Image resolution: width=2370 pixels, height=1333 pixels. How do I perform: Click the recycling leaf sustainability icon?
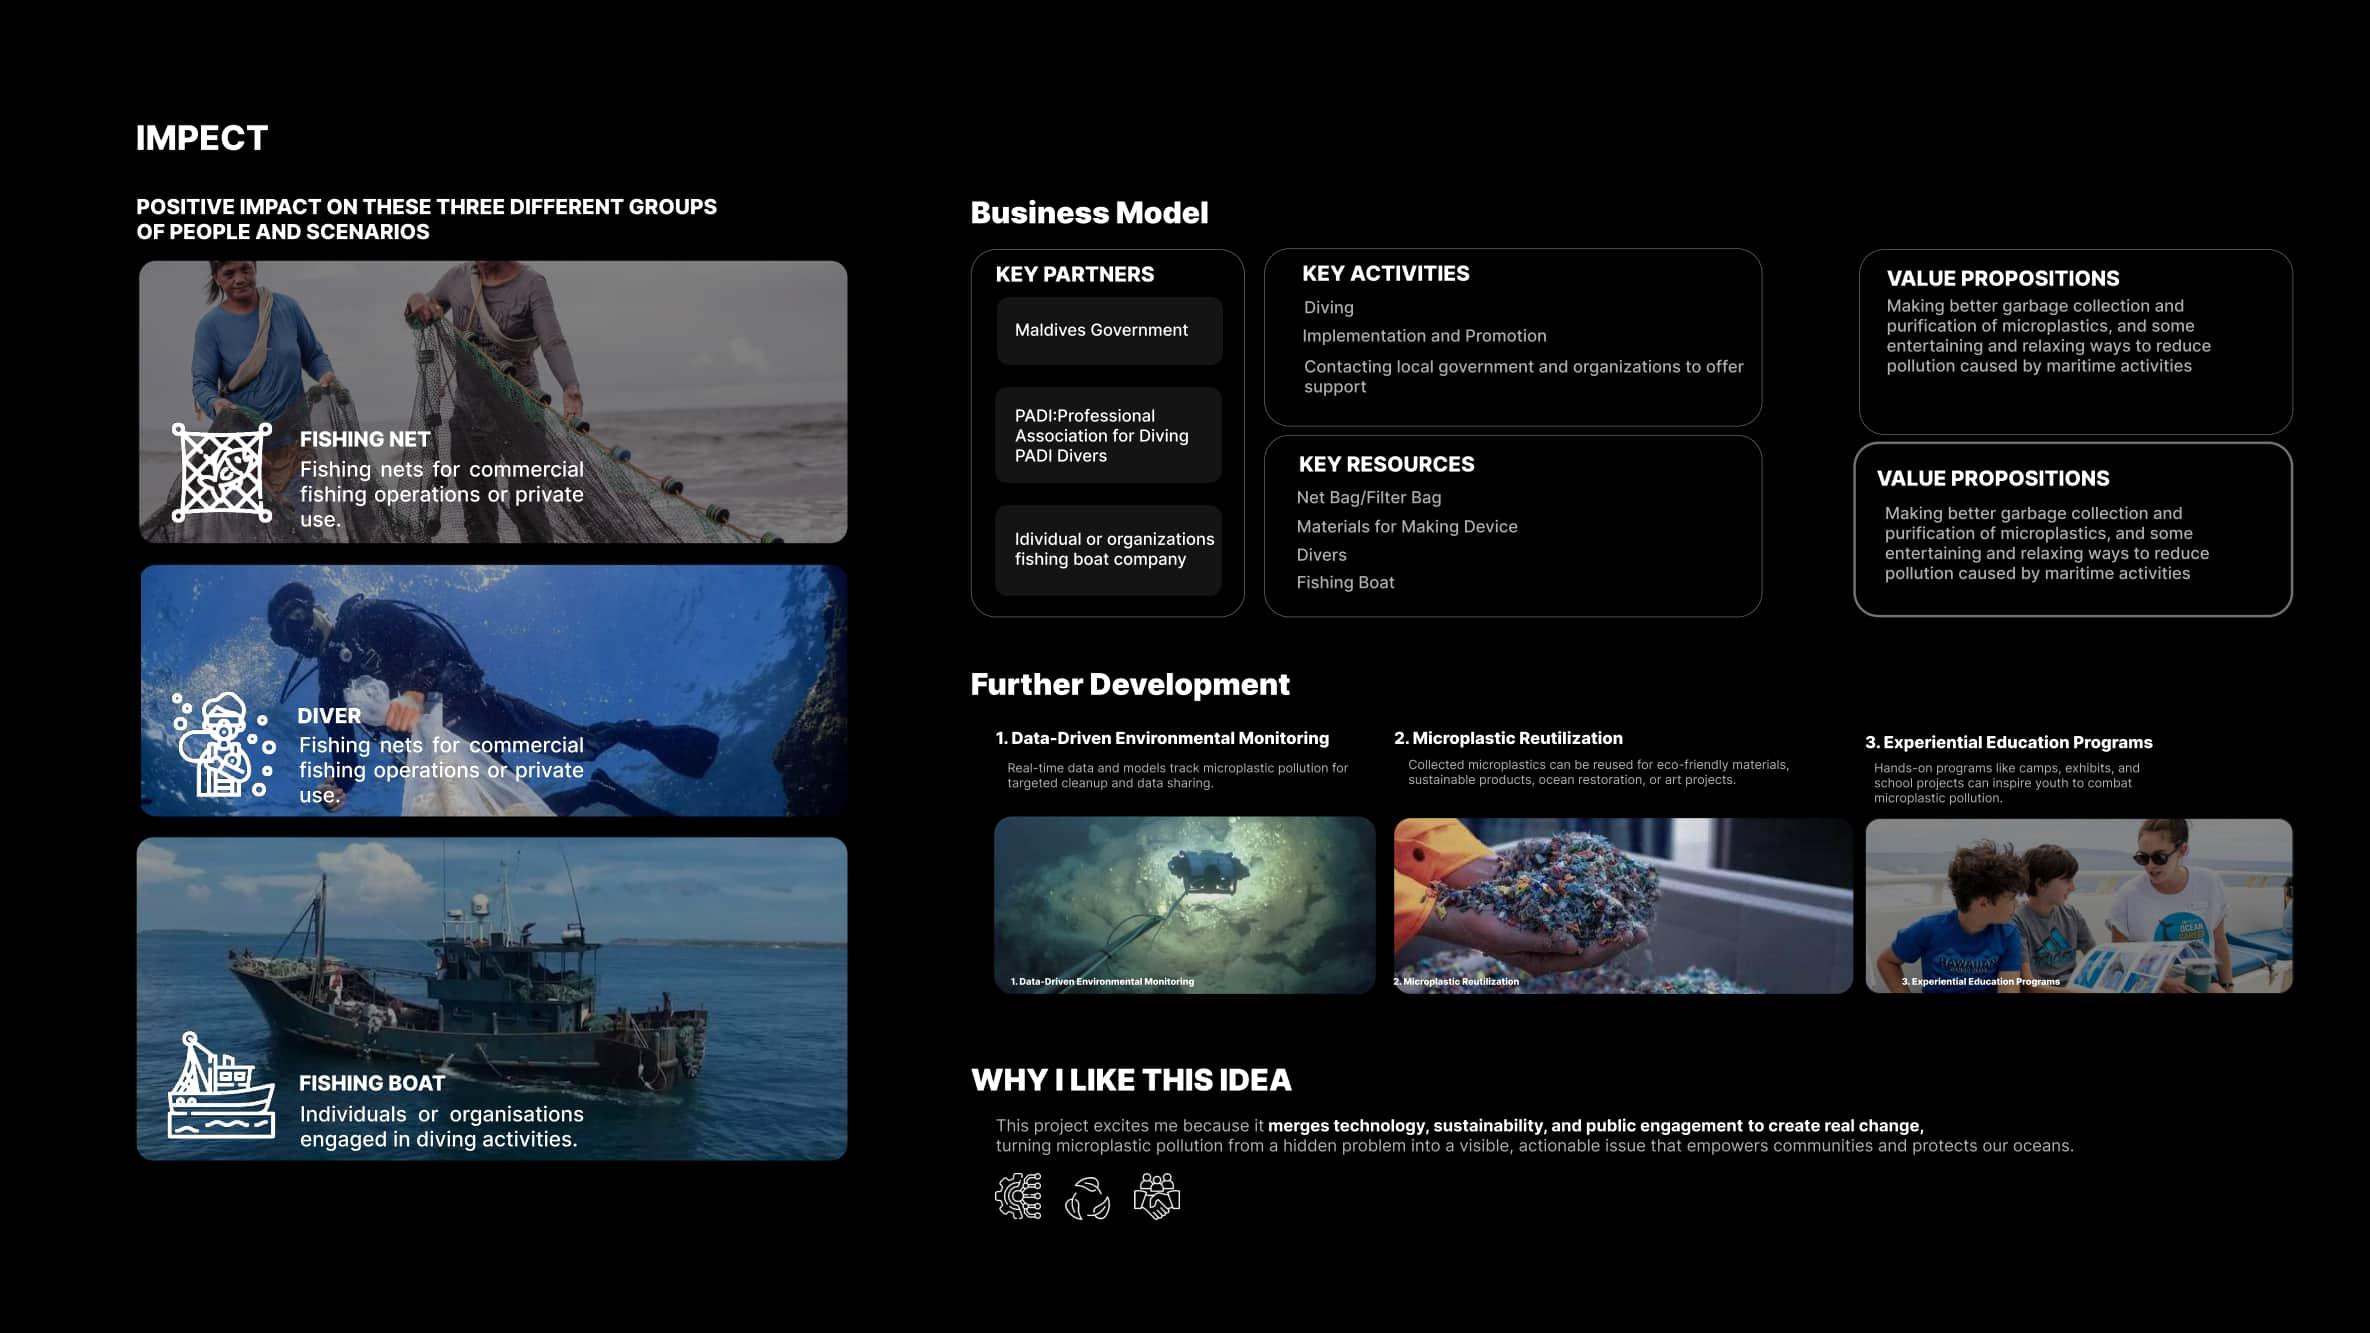pos(1087,1197)
